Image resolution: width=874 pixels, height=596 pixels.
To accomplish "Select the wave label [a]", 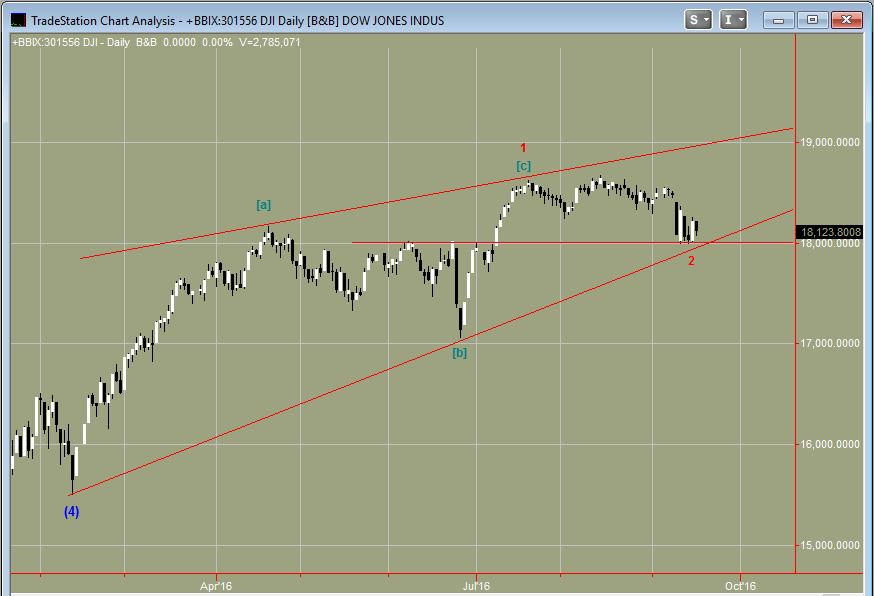I will coord(264,205).
